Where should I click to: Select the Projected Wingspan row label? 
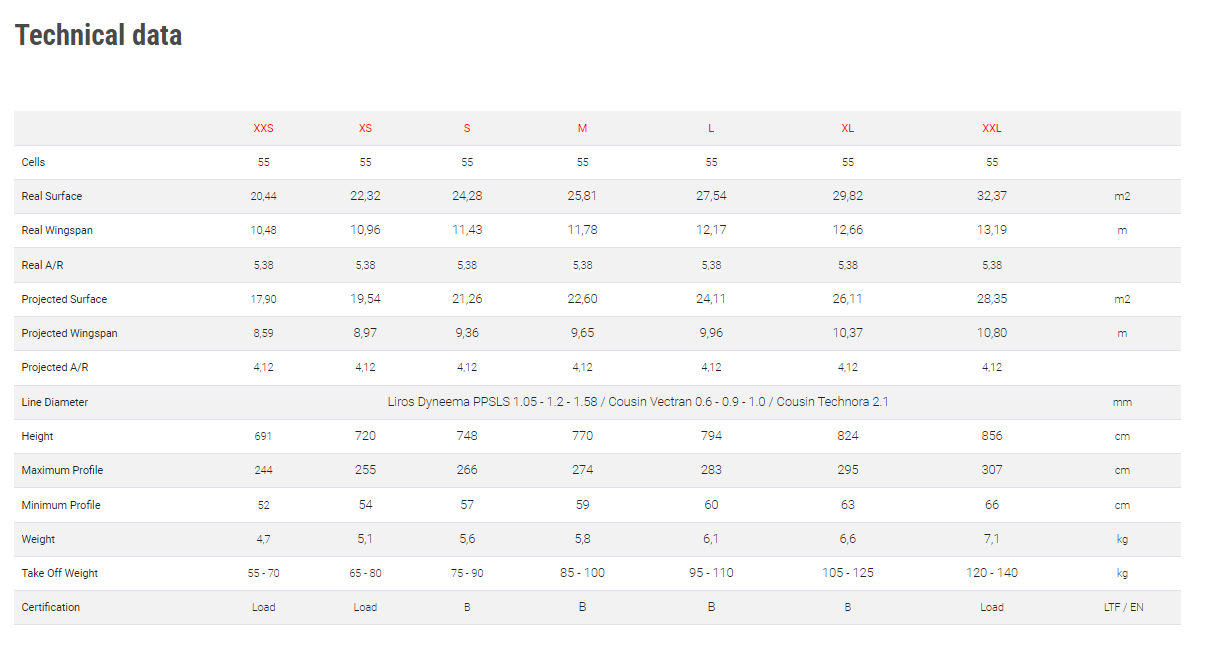[x=69, y=333]
